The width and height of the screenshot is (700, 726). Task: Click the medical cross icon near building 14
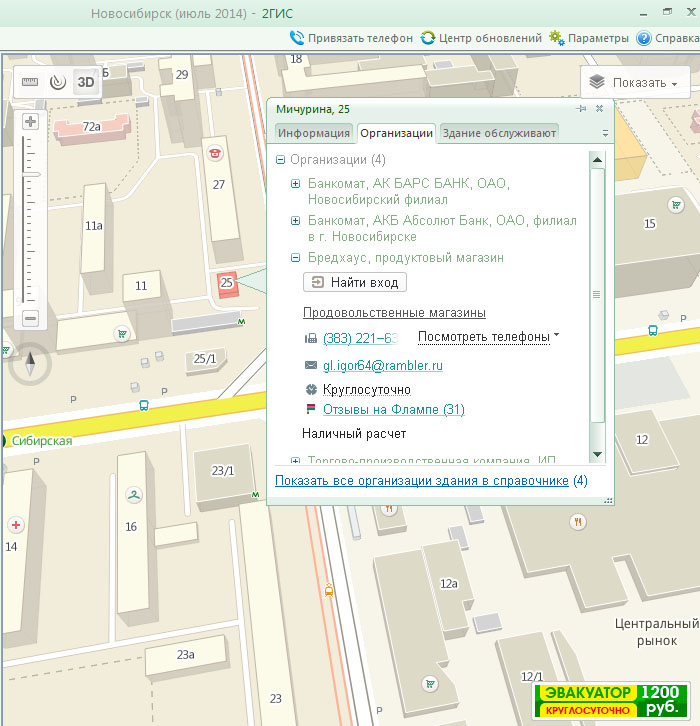(16, 525)
